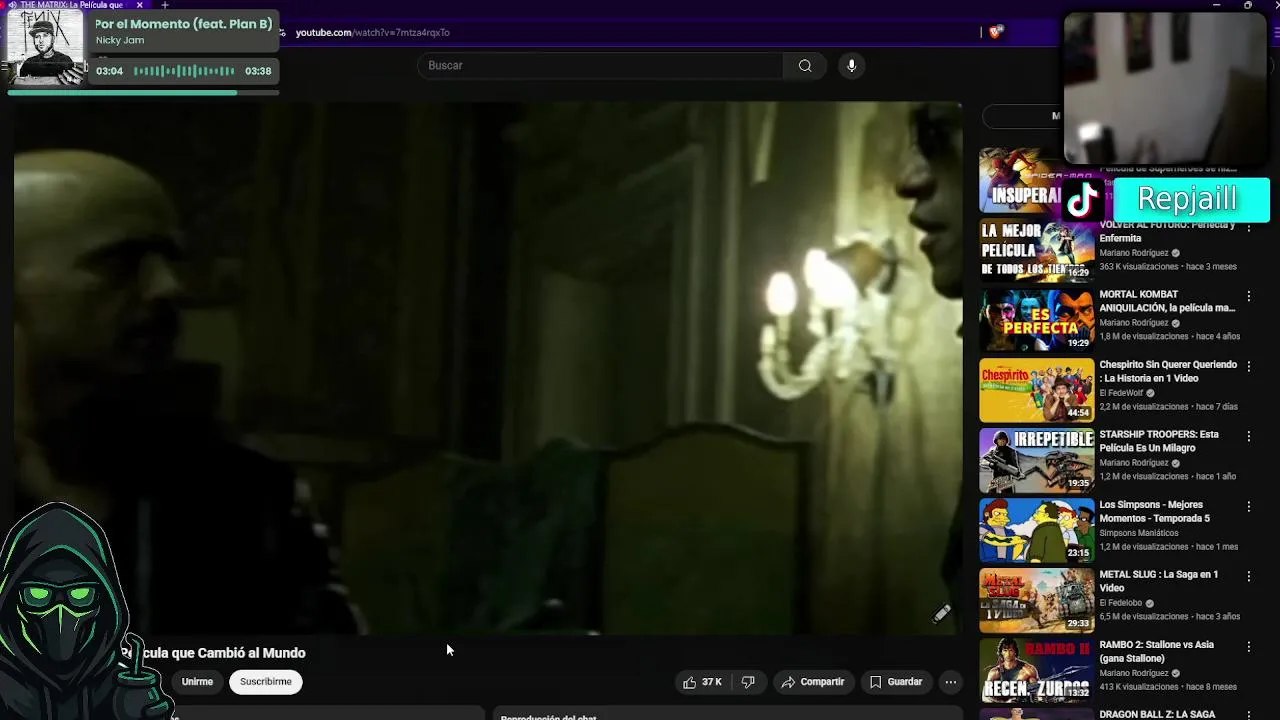
Task: Click the search magnifier button
Action: 805,66
